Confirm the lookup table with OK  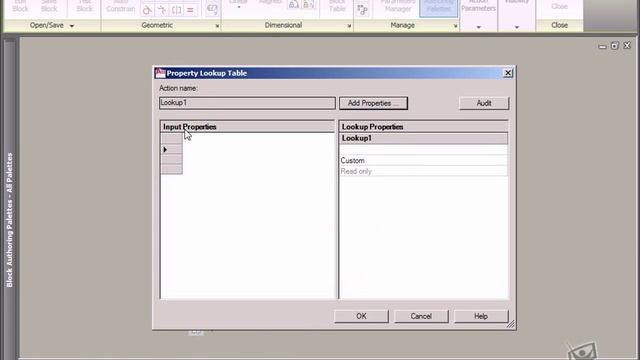[361, 316]
